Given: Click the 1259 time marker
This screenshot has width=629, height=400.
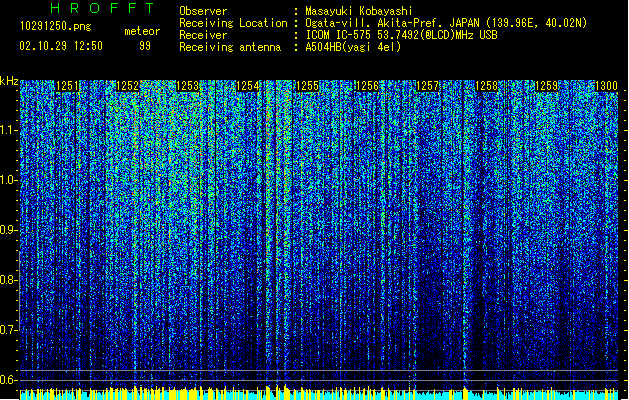Looking at the screenshot, I should [547, 86].
